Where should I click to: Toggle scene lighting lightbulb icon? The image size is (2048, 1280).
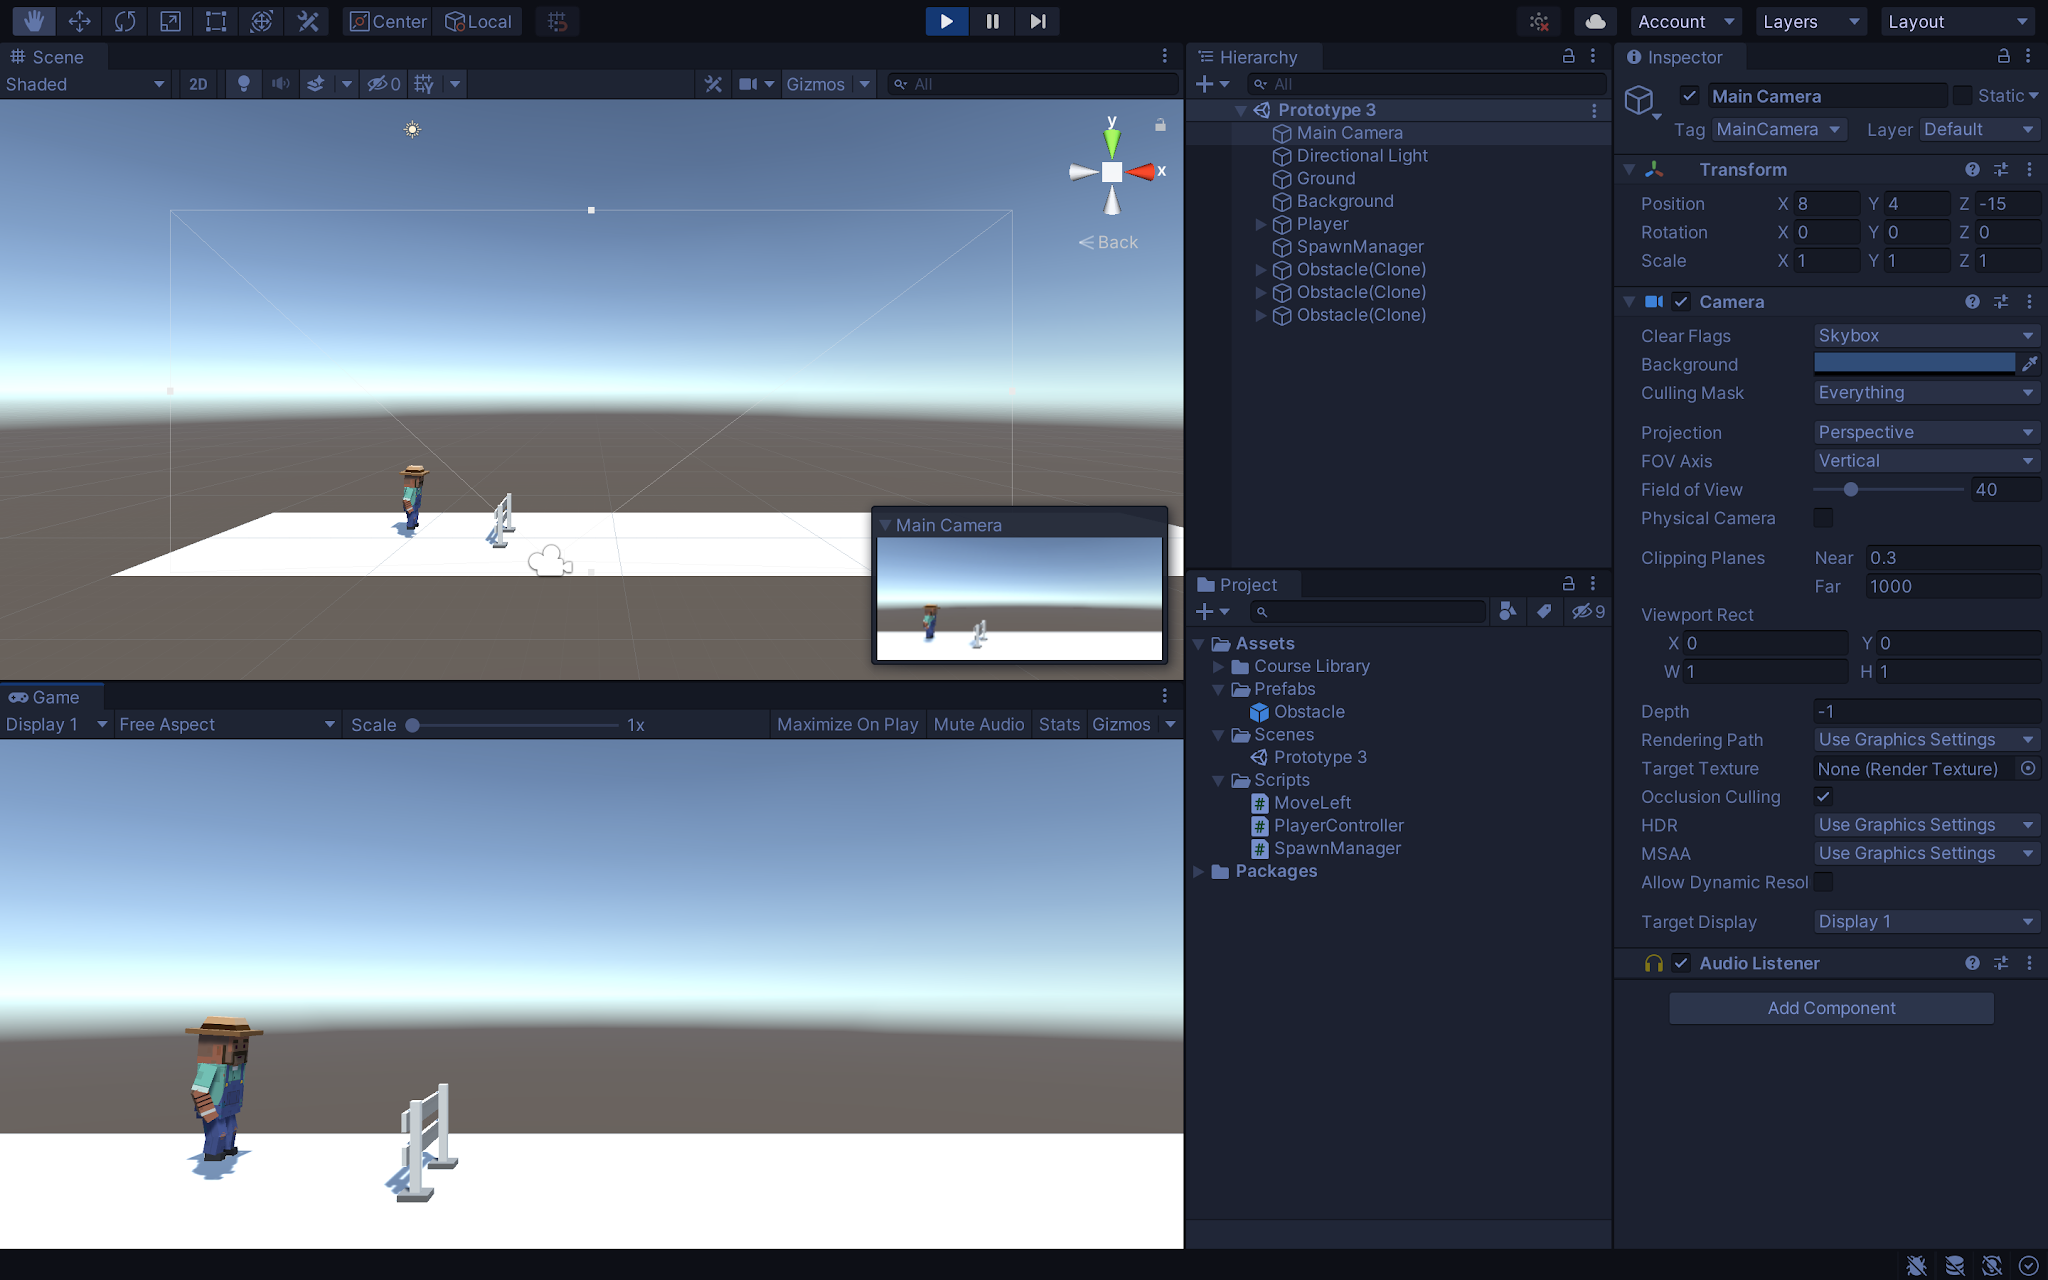pos(243,84)
